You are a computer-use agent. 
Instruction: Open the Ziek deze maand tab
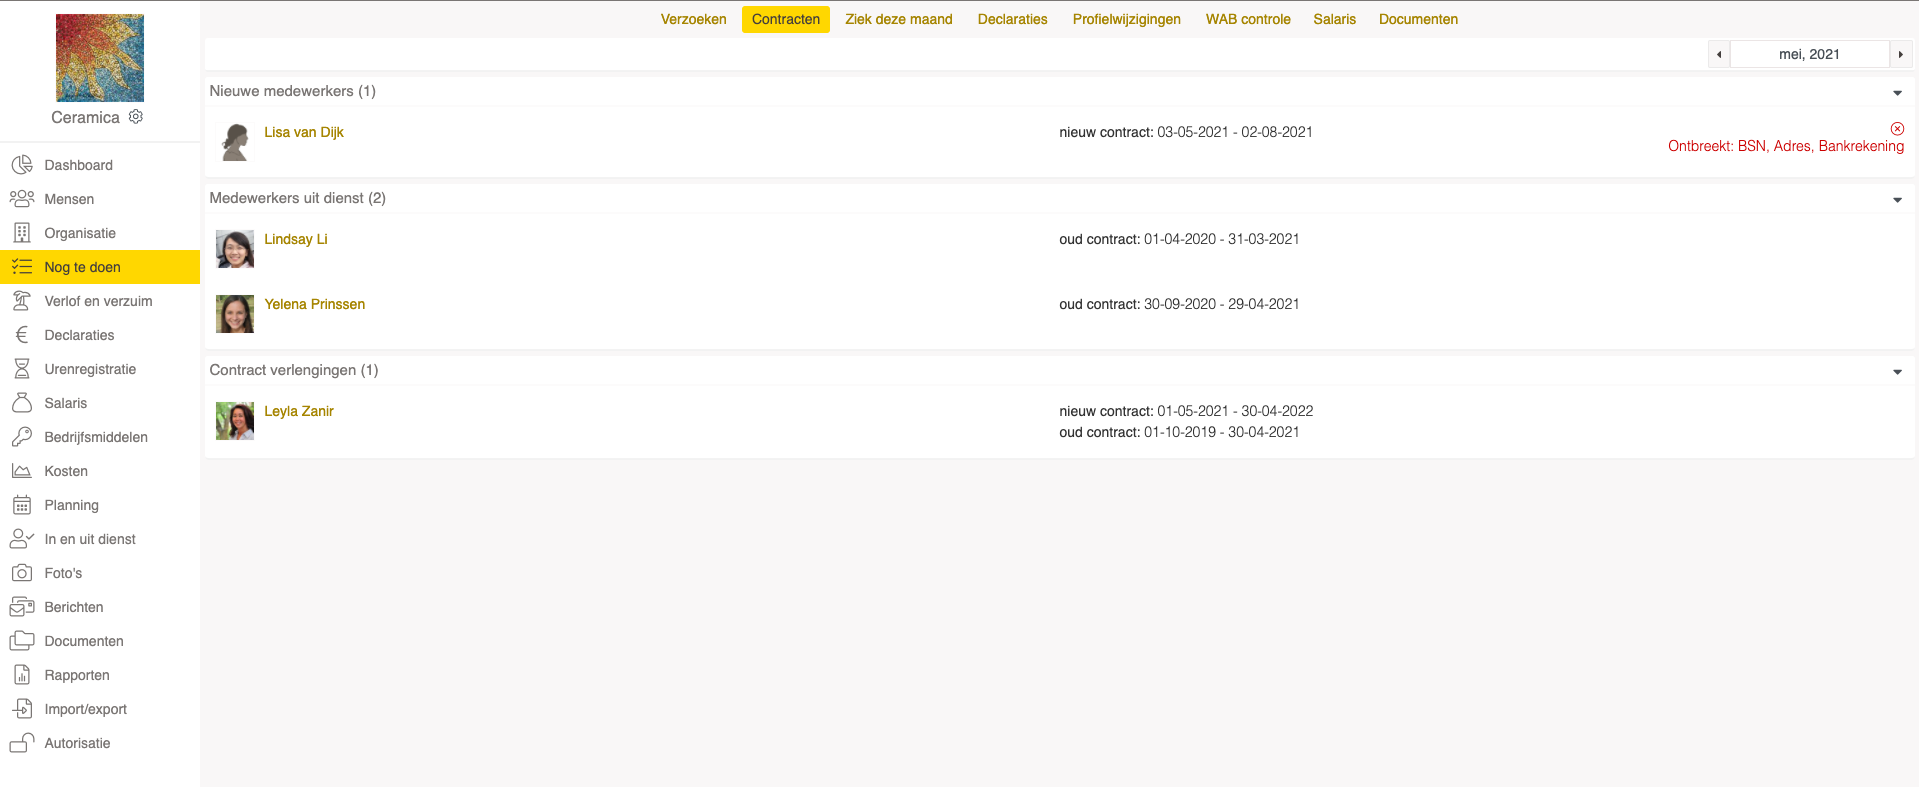pos(899,19)
